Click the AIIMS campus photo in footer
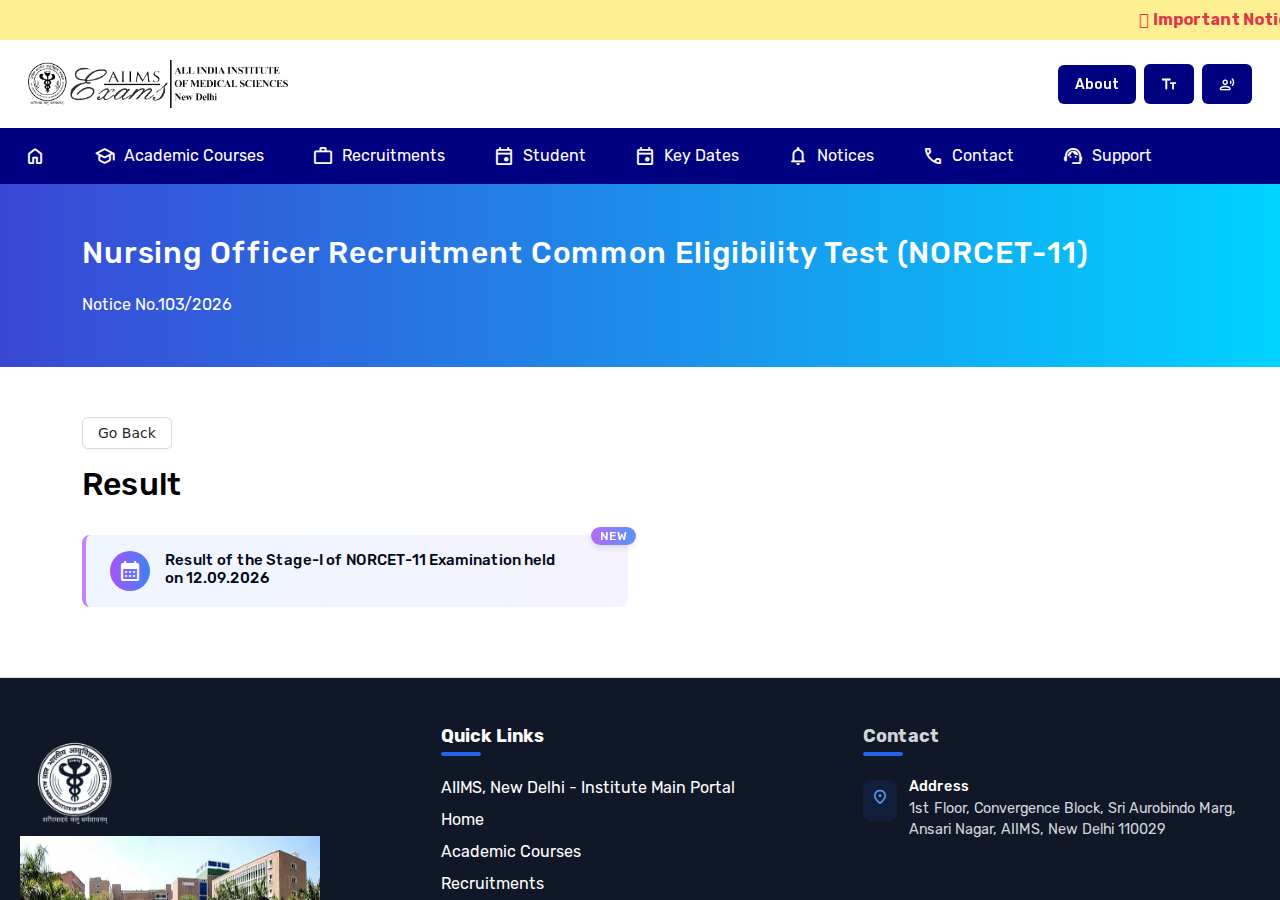 pos(170,868)
